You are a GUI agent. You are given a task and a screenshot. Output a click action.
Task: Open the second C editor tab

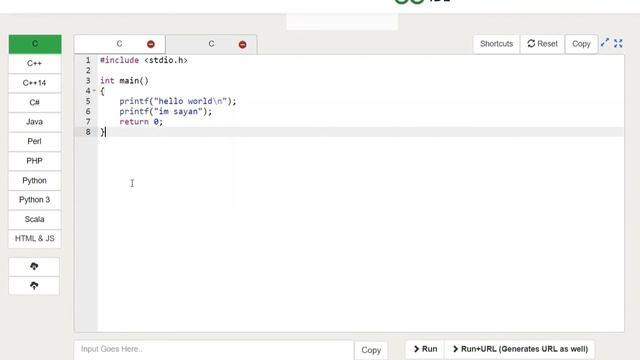211,44
